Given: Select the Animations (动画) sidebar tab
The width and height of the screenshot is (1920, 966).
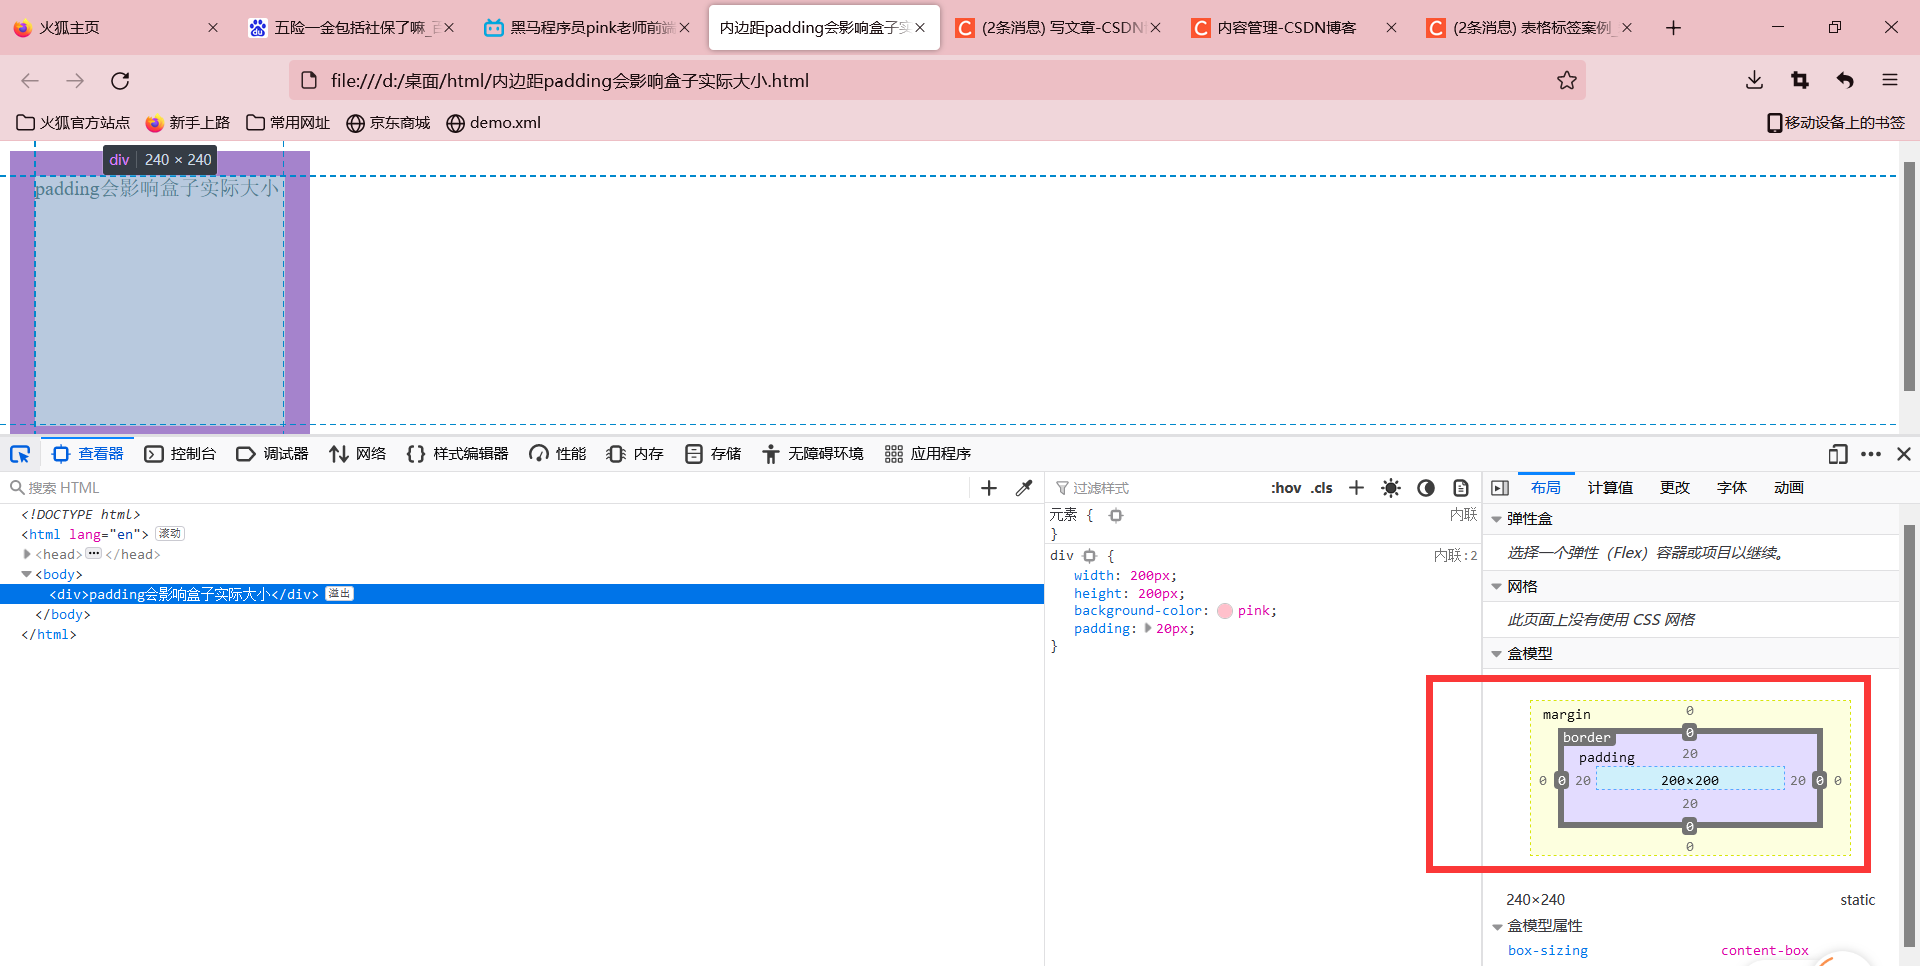Looking at the screenshot, I should click(1789, 488).
